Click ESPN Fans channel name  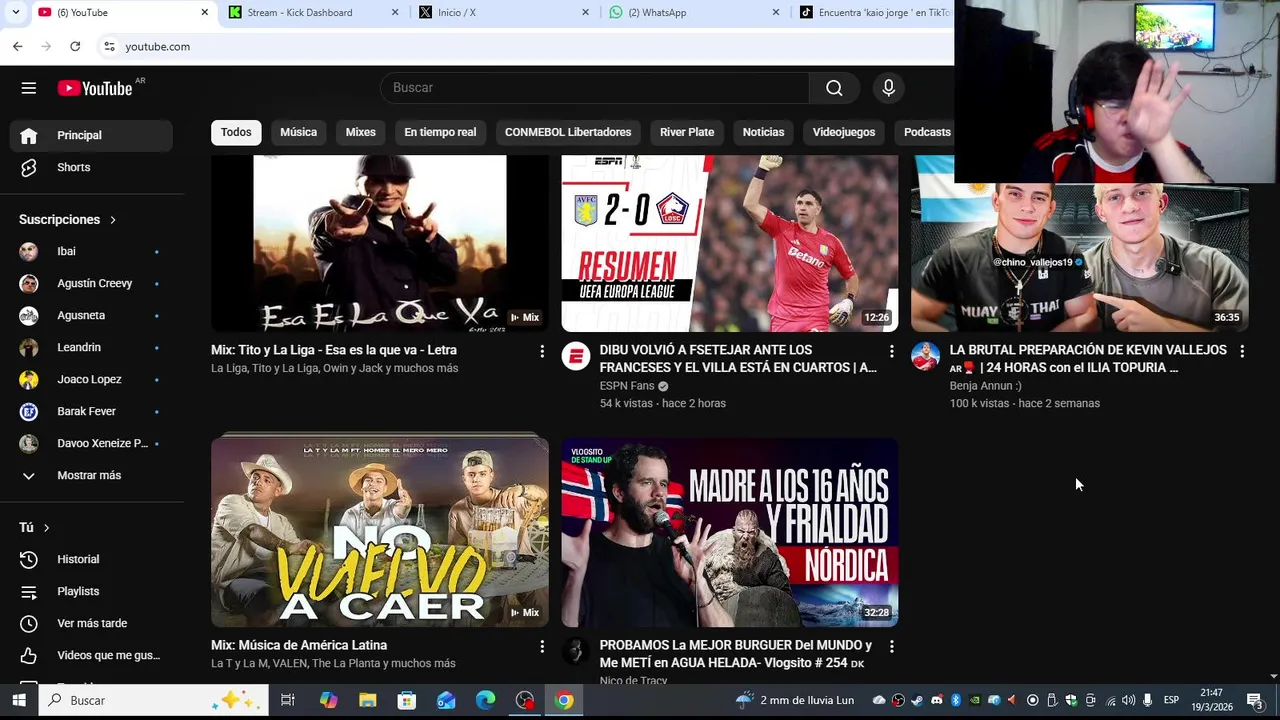[x=627, y=386]
